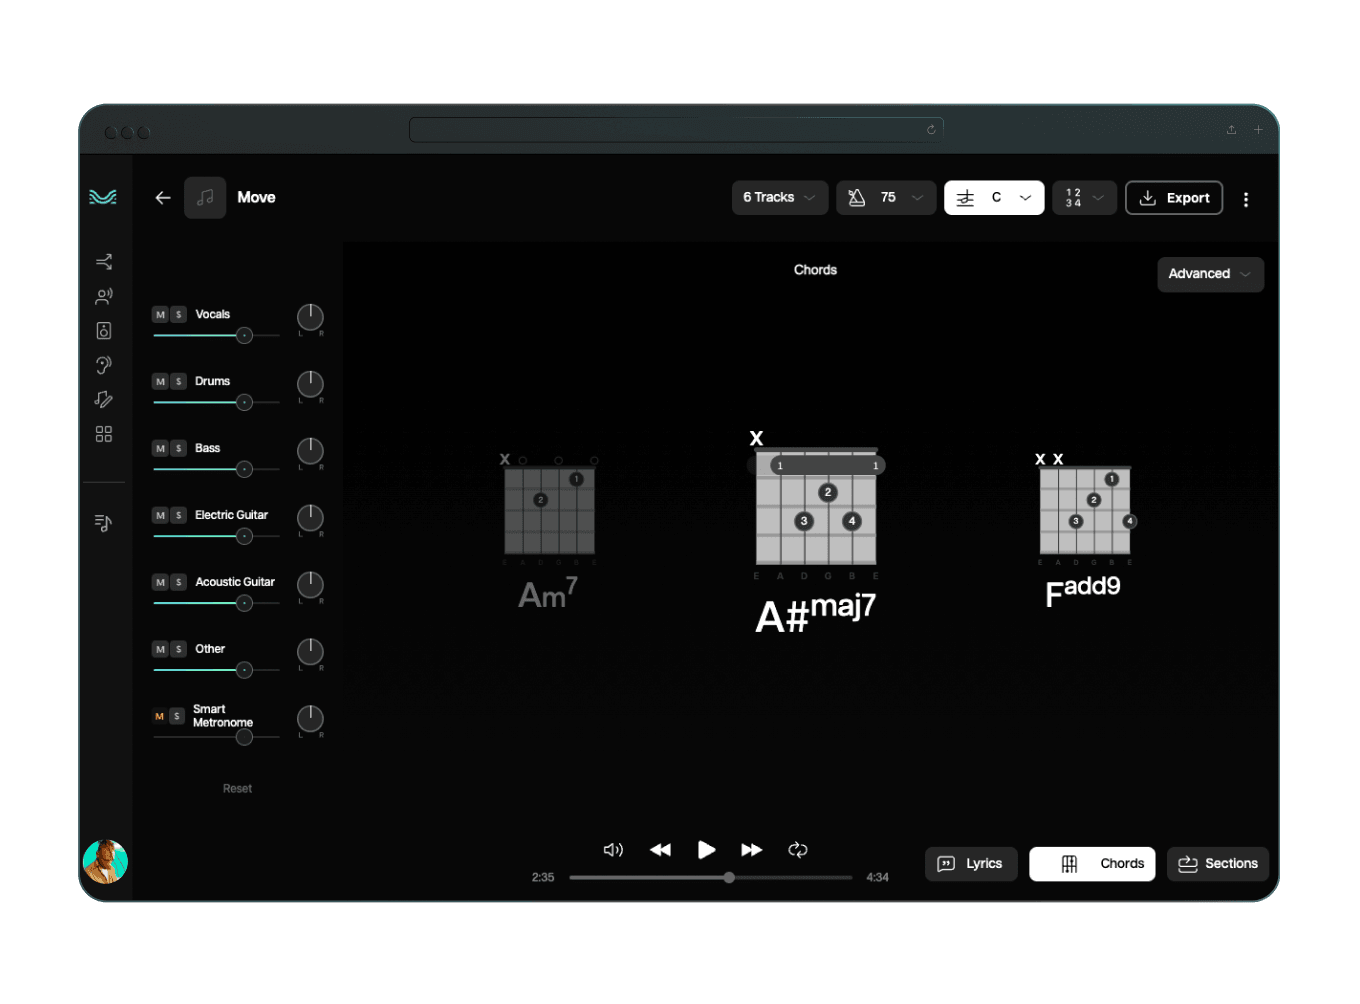The width and height of the screenshot is (1360, 1004).
Task: Click the play button
Action: [706, 850]
